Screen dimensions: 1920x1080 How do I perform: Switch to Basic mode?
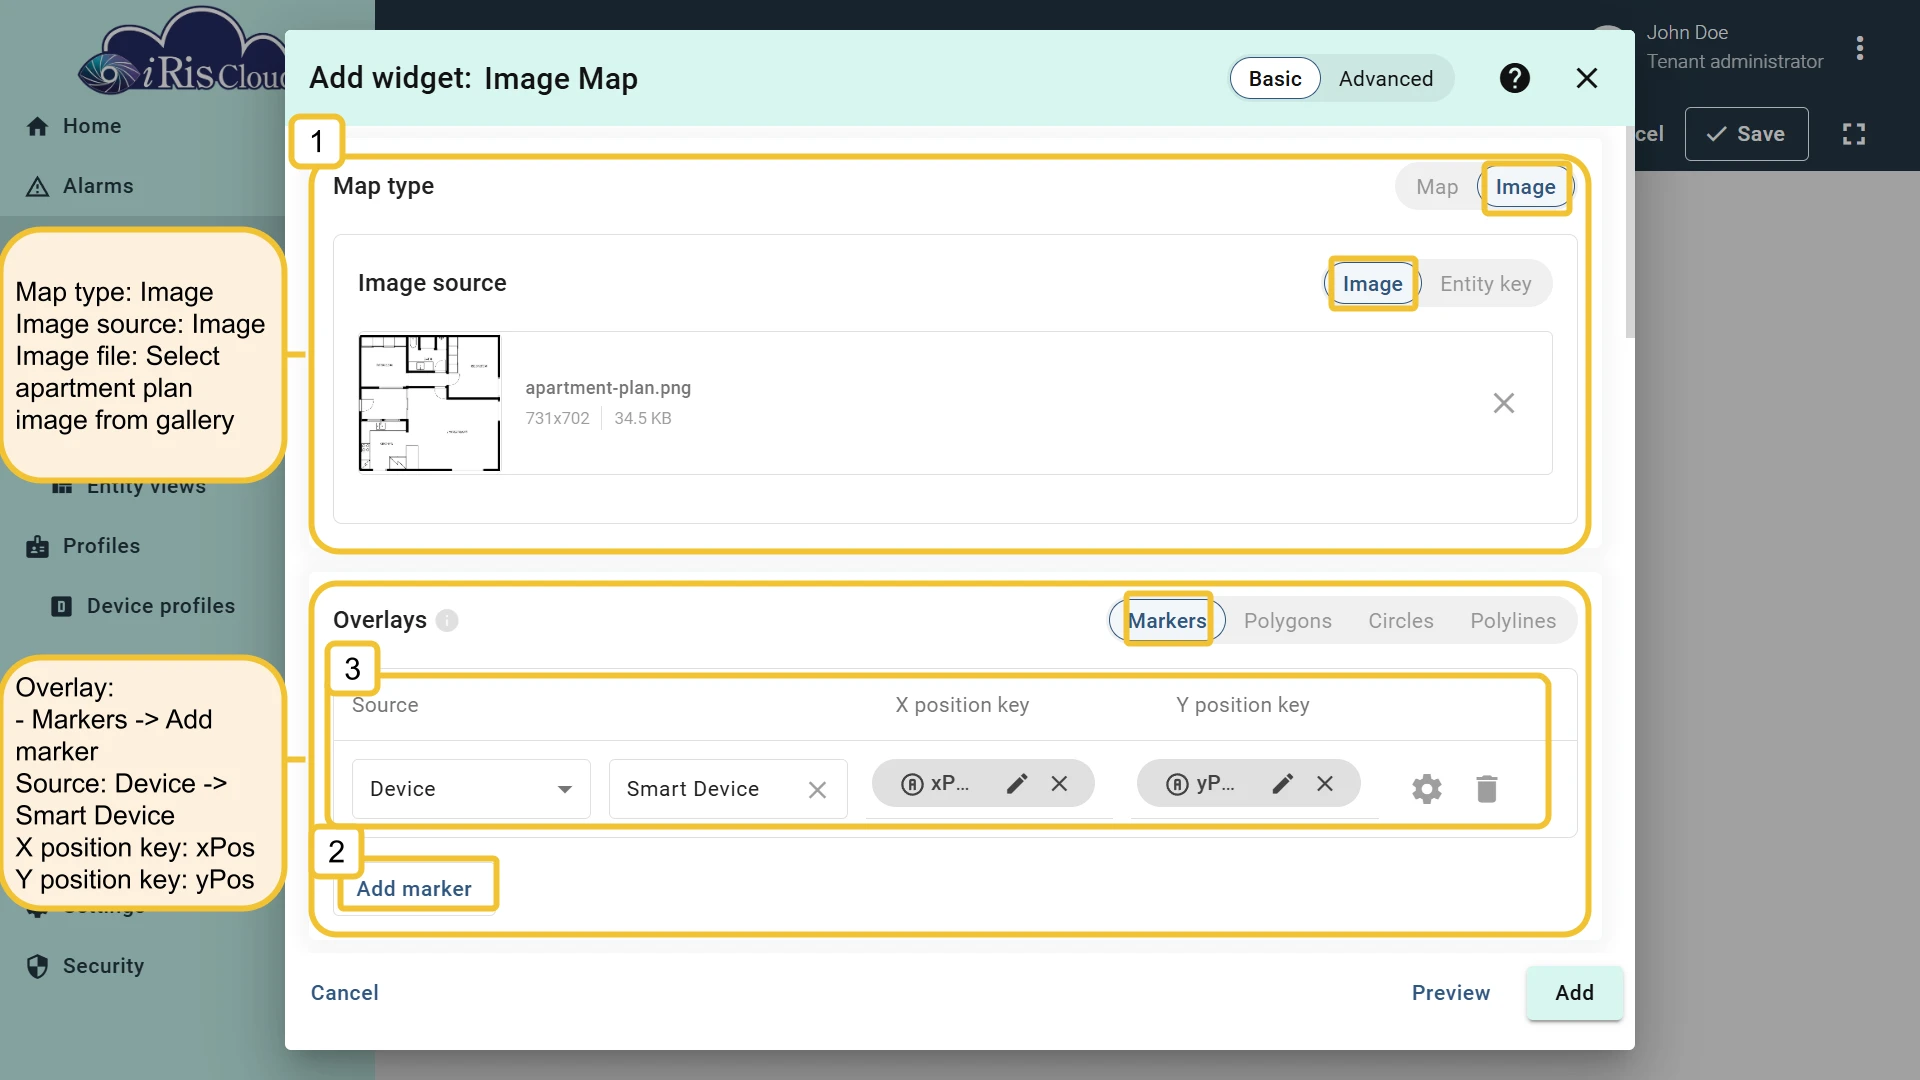pyautogui.click(x=1275, y=79)
